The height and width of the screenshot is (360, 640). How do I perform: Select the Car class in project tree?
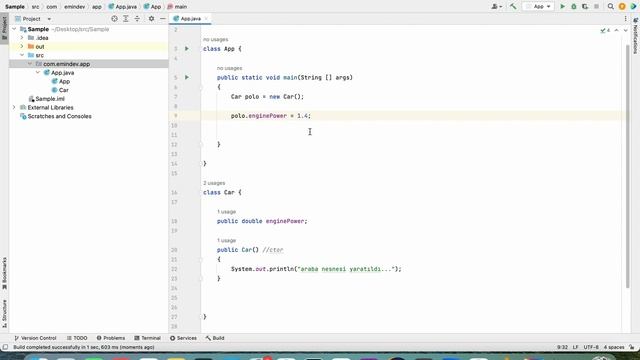[x=64, y=90]
